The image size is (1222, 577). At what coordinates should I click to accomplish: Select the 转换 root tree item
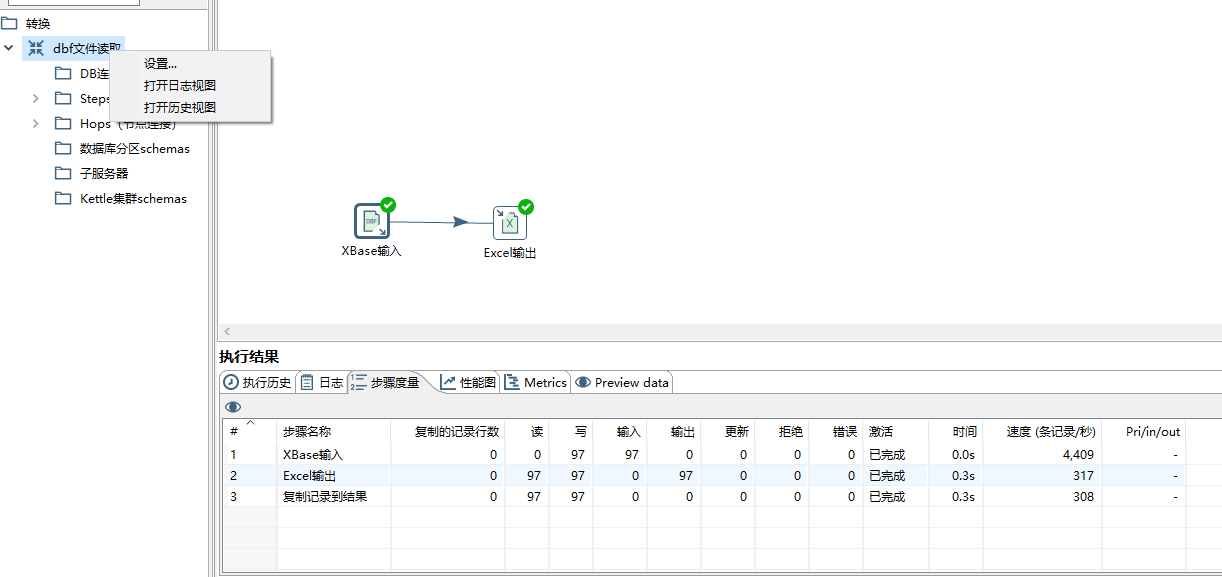(x=38, y=23)
